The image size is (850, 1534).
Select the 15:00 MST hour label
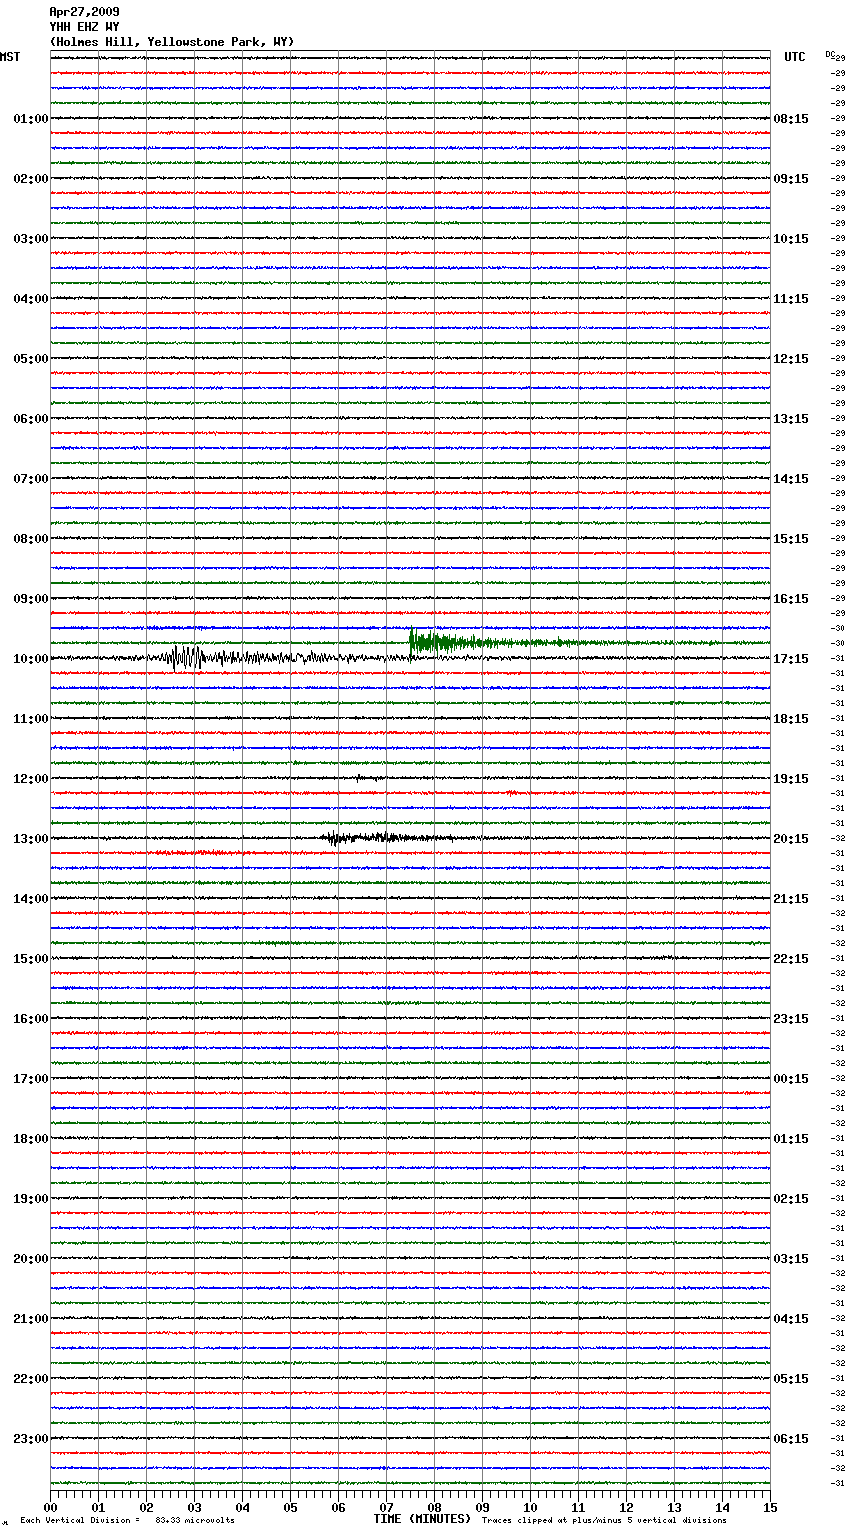(x=31, y=959)
